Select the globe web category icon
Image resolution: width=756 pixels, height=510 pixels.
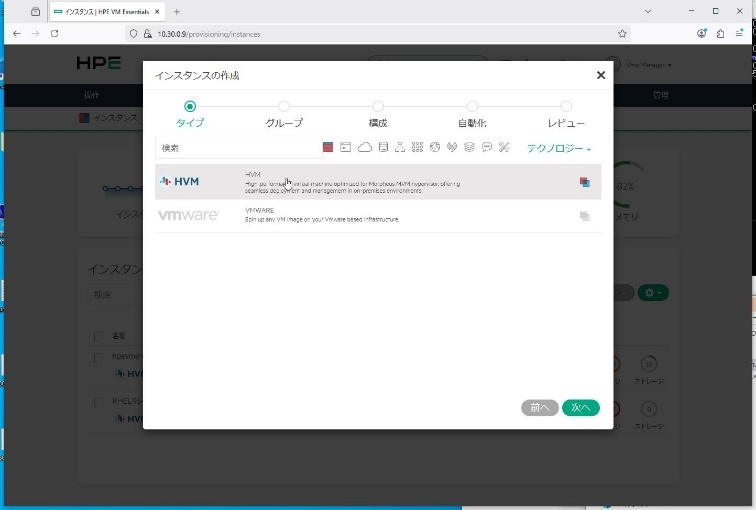[435, 148]
